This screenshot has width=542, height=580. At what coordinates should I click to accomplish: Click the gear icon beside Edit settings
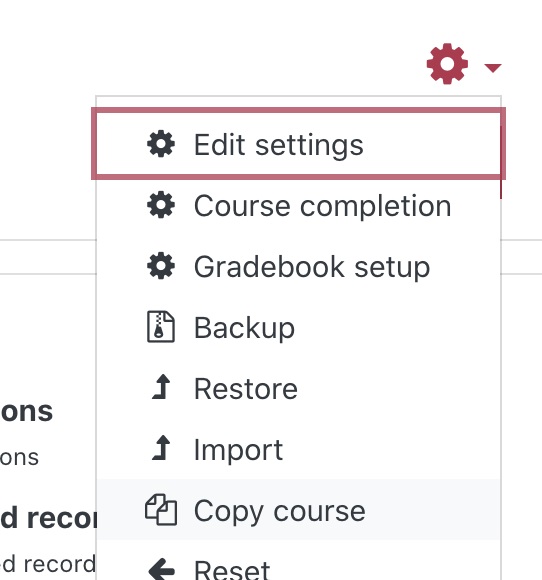coord(161,144)
